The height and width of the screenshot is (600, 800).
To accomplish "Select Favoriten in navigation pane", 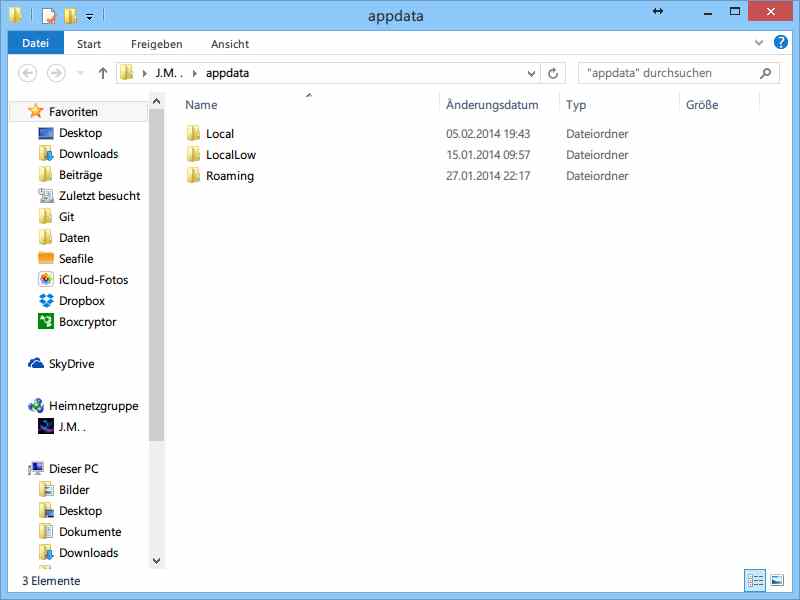I will pyautogui.click(x=73, y=111).
